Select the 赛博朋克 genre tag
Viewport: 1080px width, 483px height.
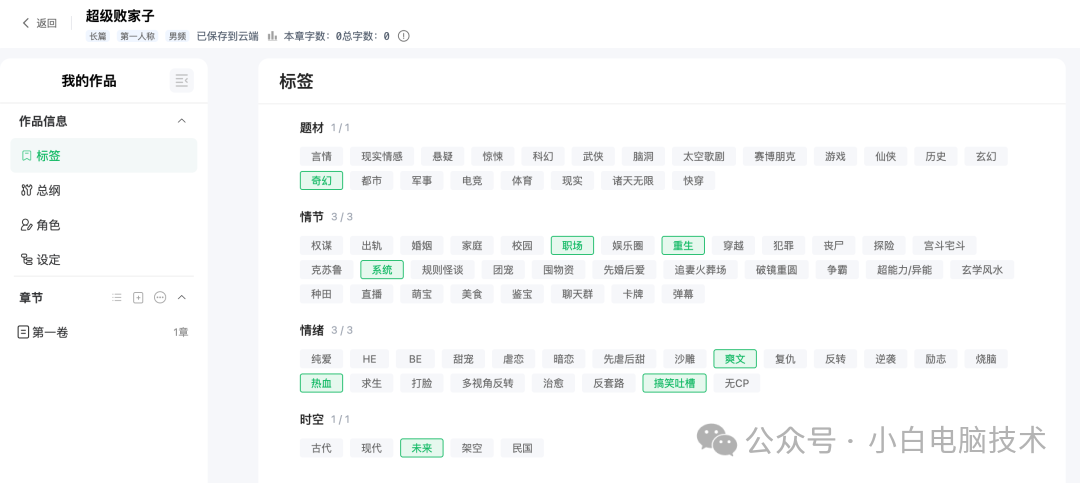point(775,156)
